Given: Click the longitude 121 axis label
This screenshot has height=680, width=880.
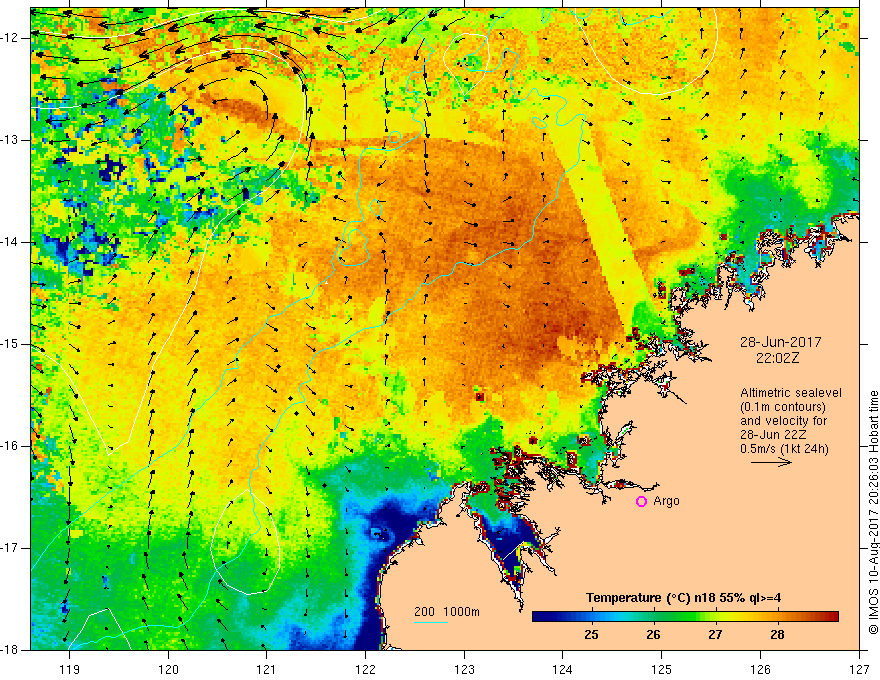Looking at the screenshot, I should [267, 669].
